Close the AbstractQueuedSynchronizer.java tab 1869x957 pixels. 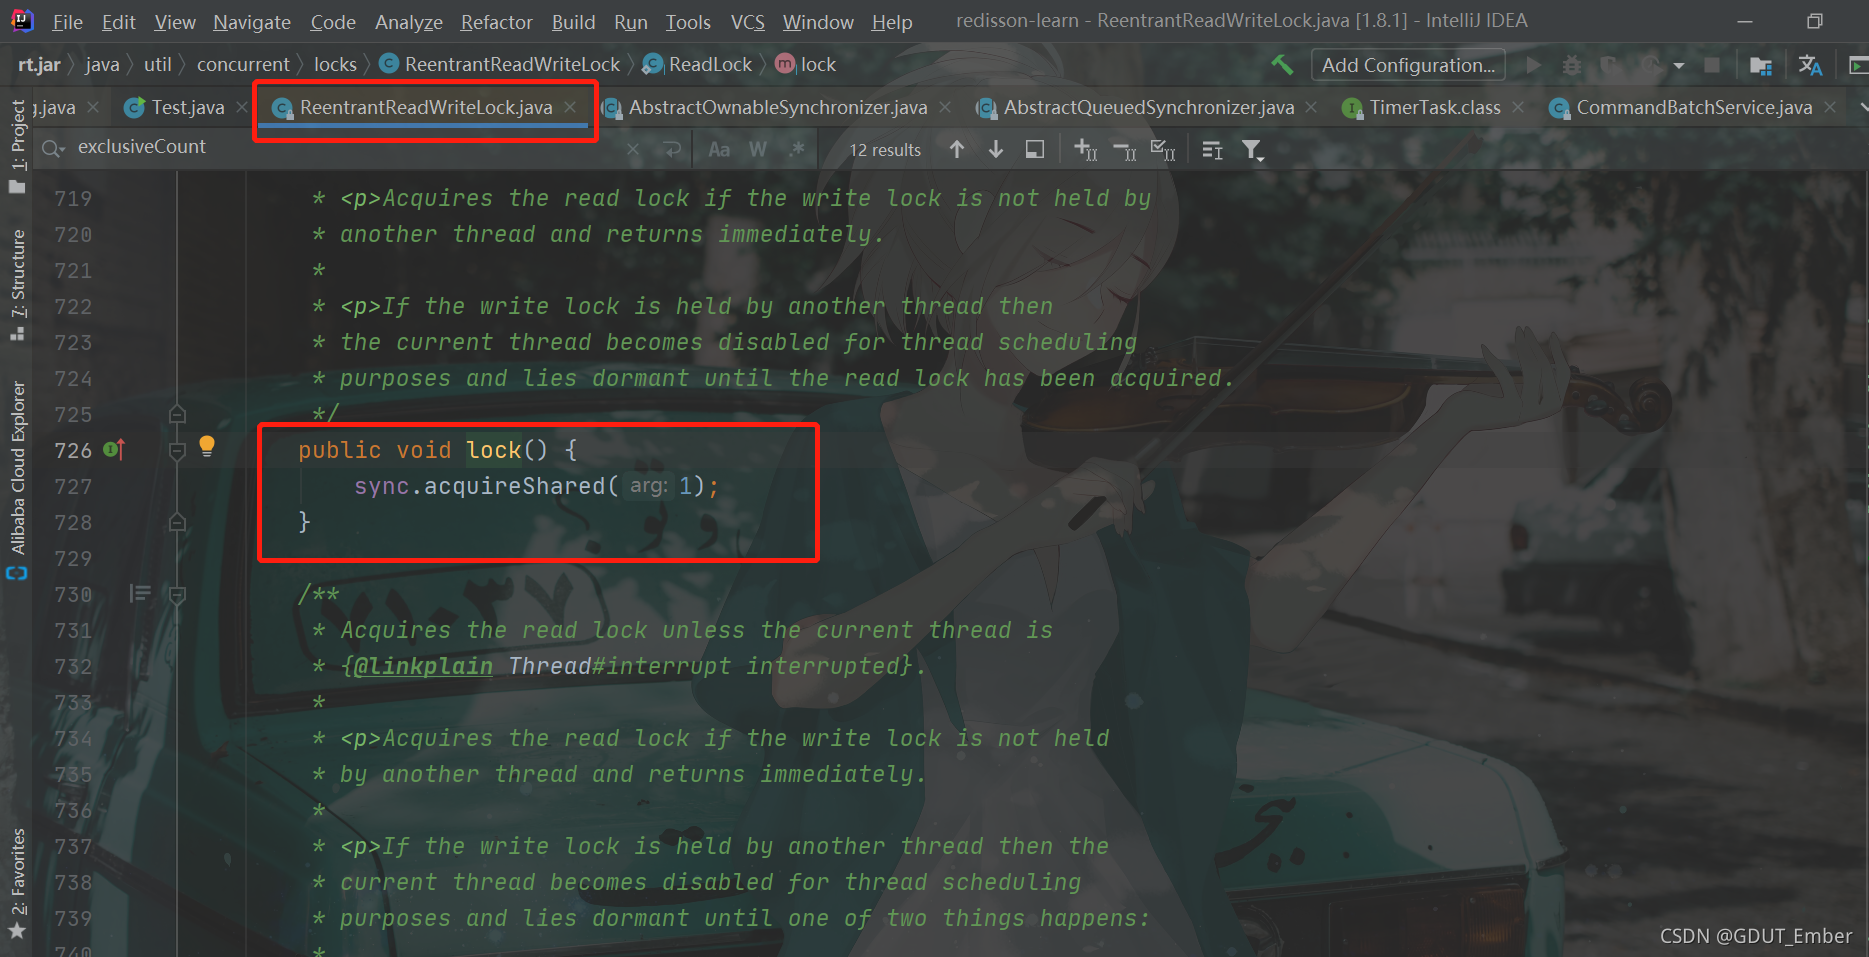tap(1311, 107)
